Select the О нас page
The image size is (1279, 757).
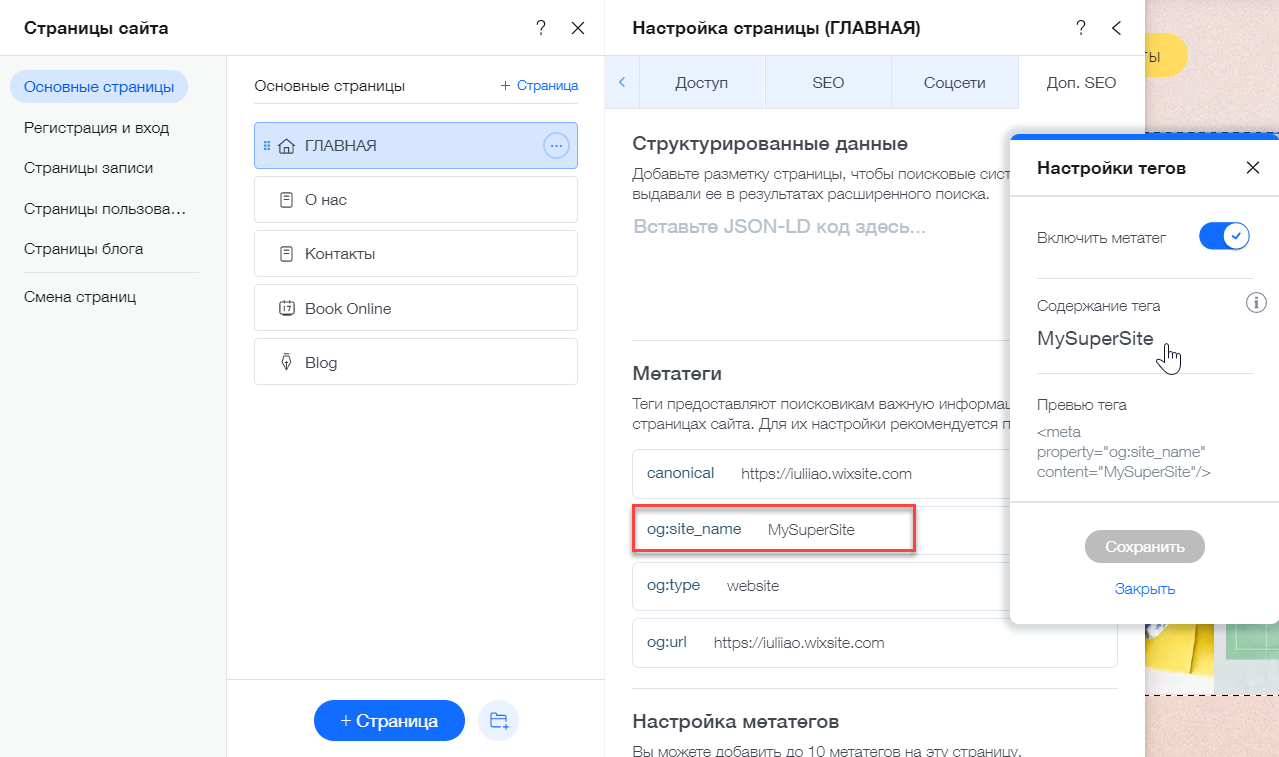point(416,200)
